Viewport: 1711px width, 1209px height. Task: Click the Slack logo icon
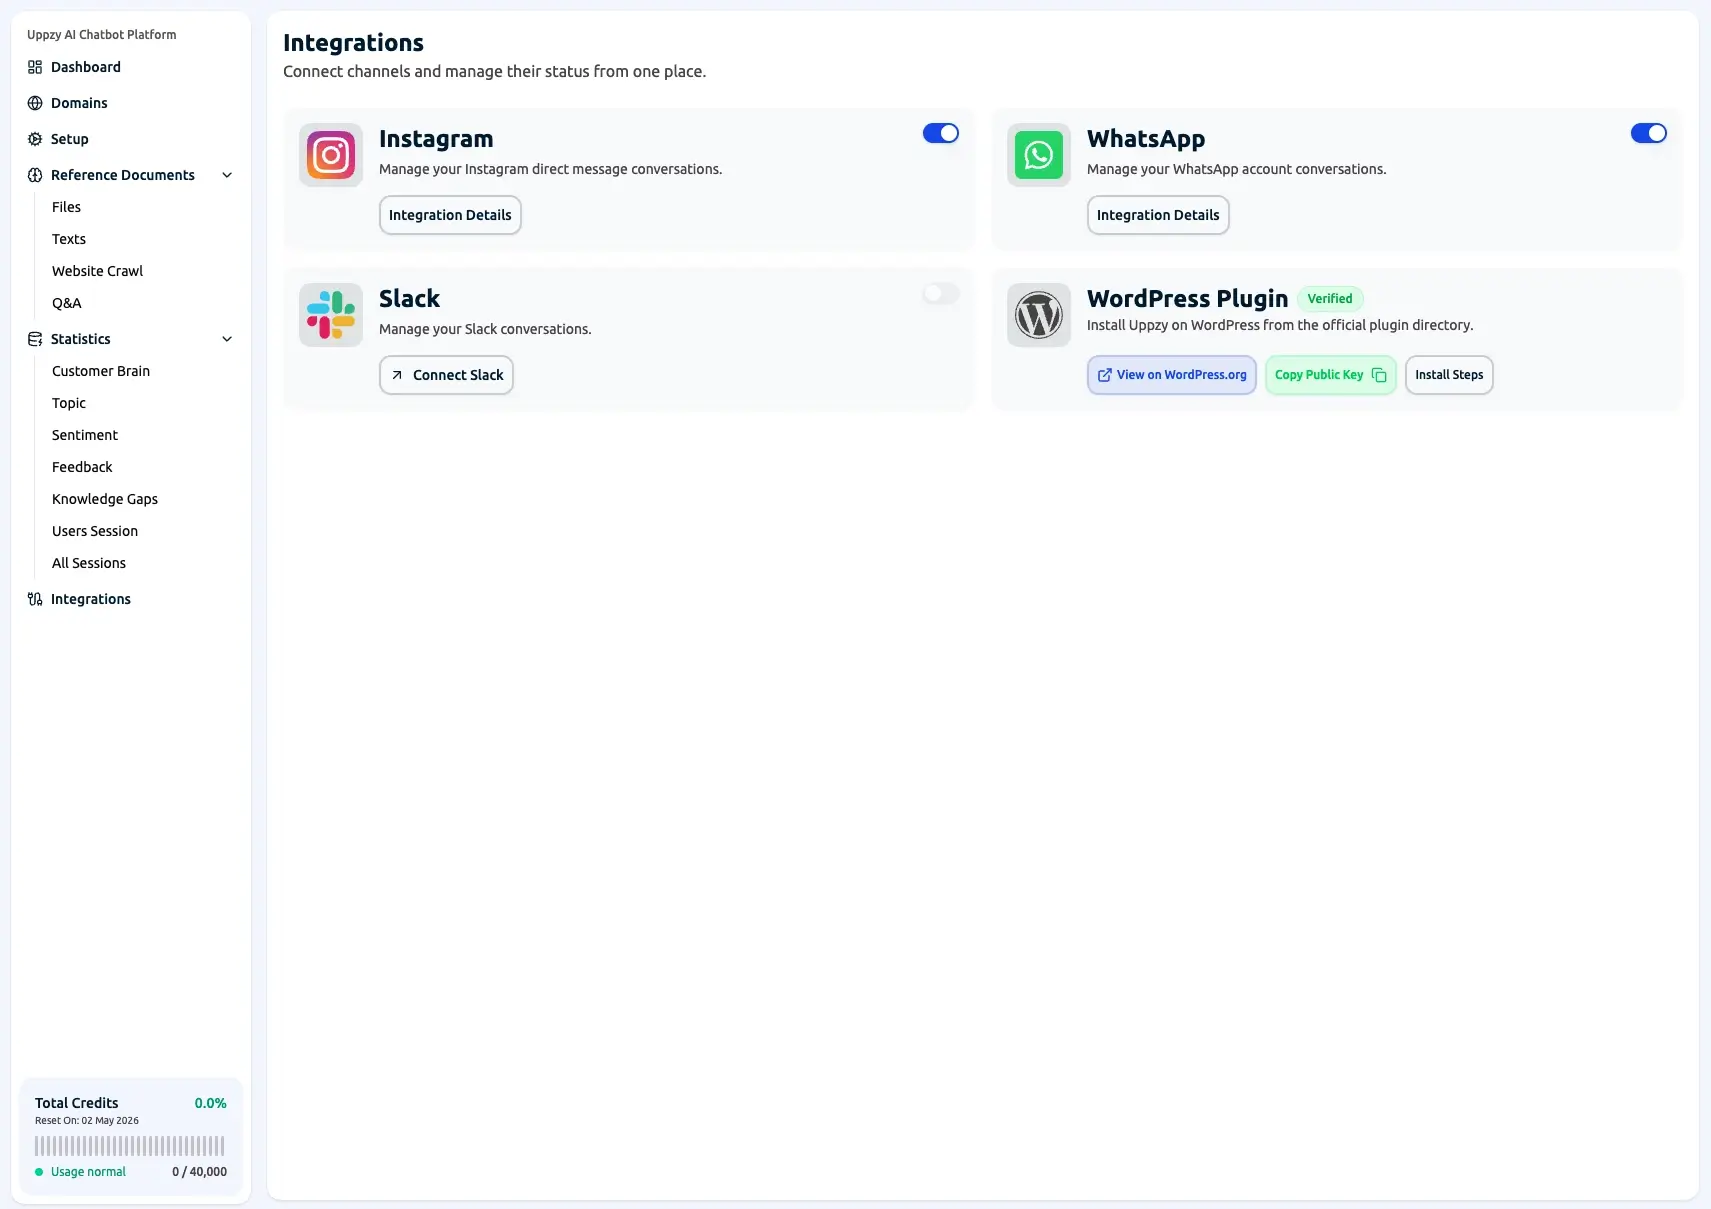pos(331,315)
